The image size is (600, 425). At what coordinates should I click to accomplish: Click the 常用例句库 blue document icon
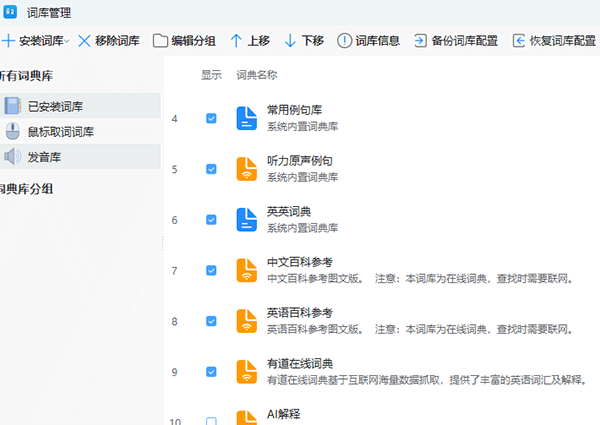coord(247,118)
